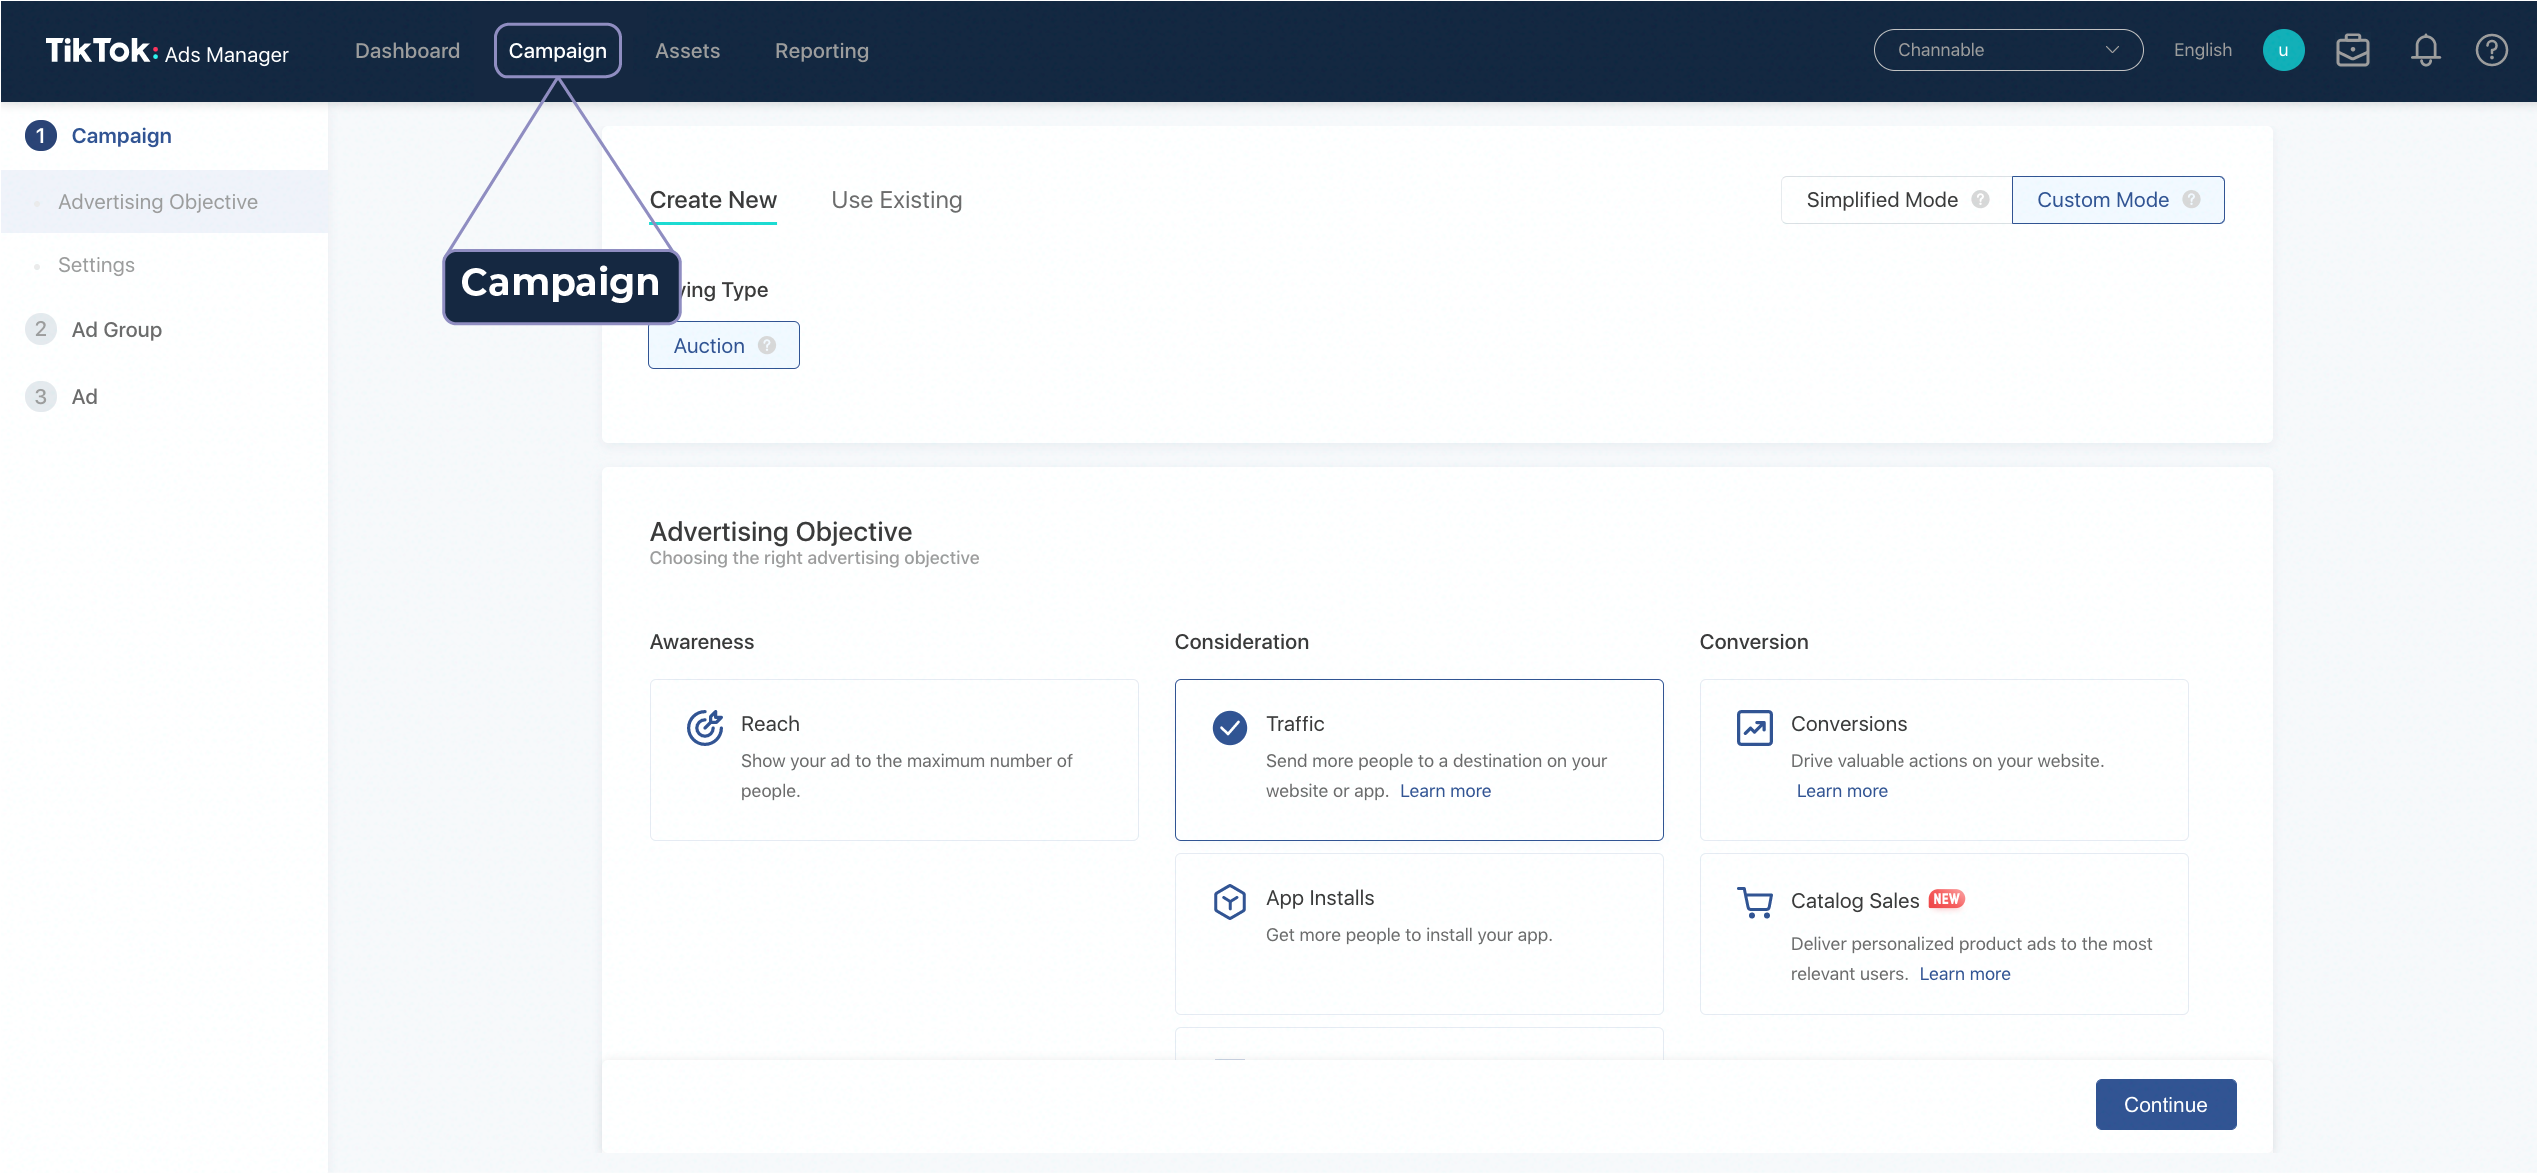2537x1173 pixels.
Task: Select the Reach objective card
Action: pos(894,760)
